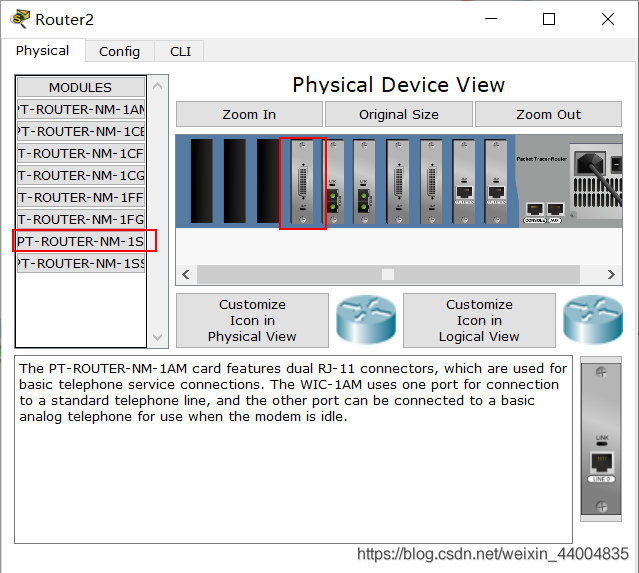The width and height of the screenshot is (639, 573).
Task: Click the Zoom Out button
Action: click(x=548, y=114)
